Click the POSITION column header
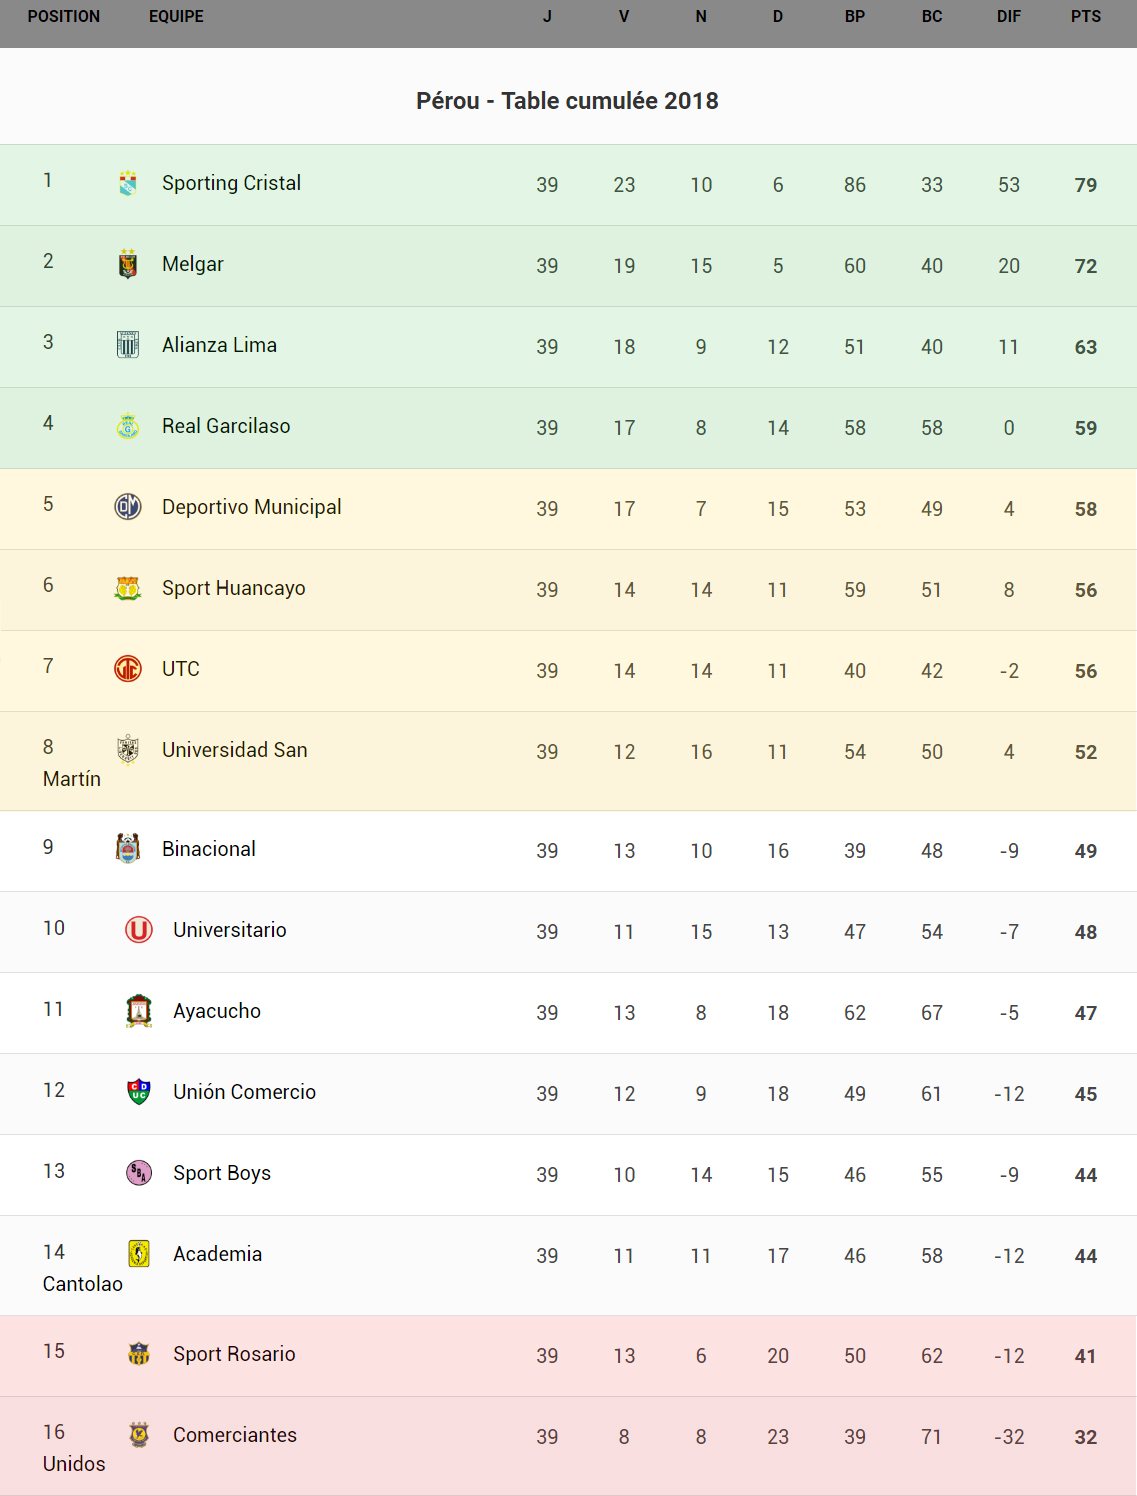The height and width of the screenshot is (1496, 1137). (64, 17)
